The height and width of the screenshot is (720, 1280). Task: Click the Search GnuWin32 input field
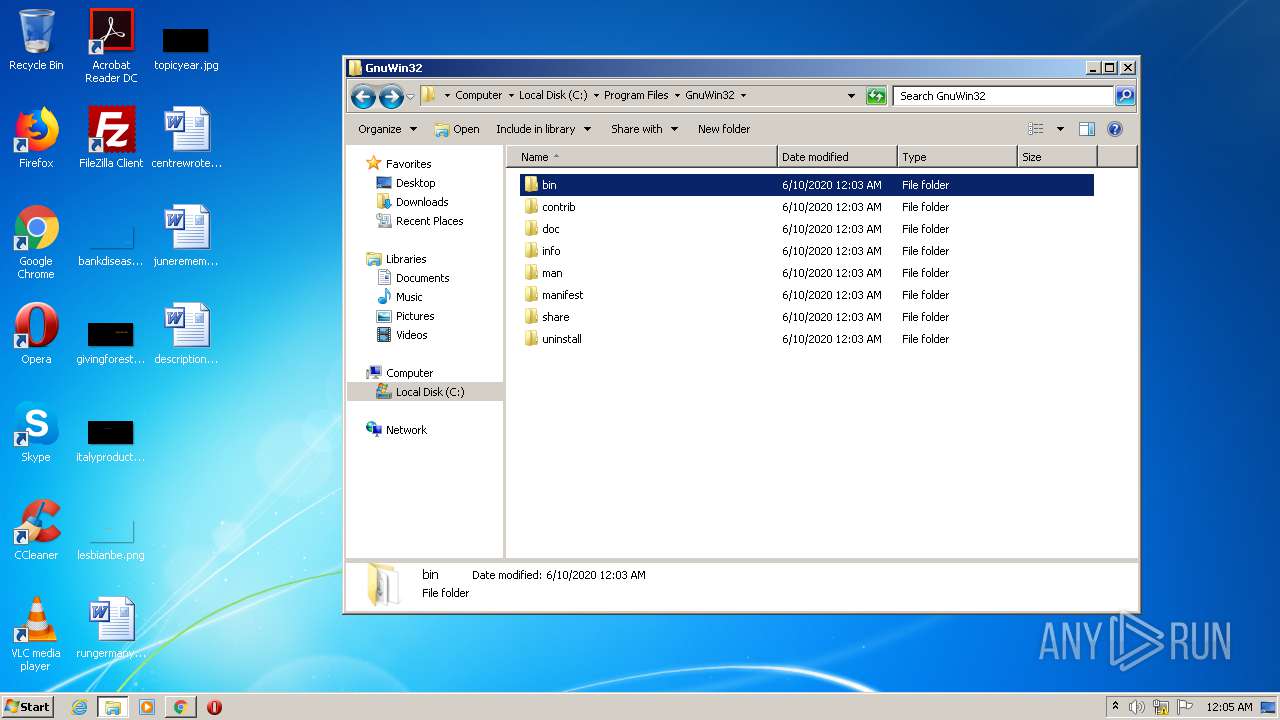click(x=1003, y=96)
